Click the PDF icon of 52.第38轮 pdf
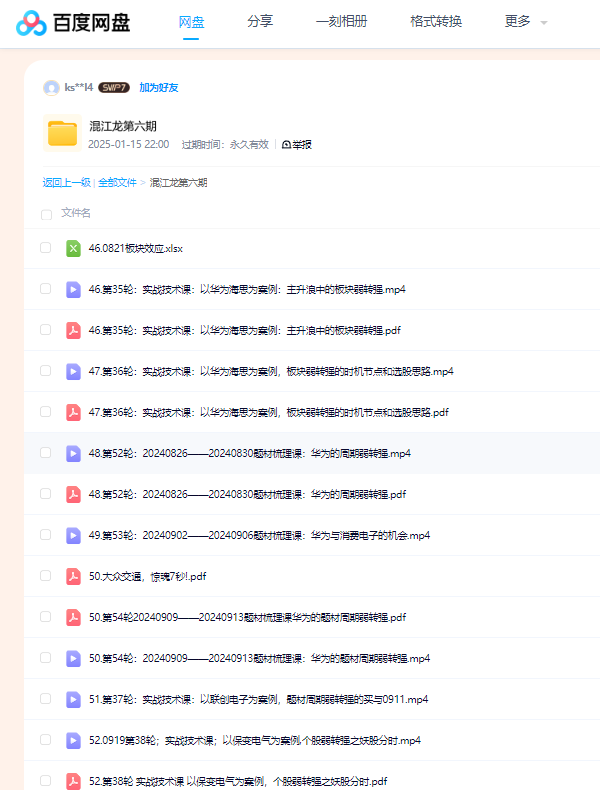Viewport: 600px width, 790px height. tap(74, 781)
